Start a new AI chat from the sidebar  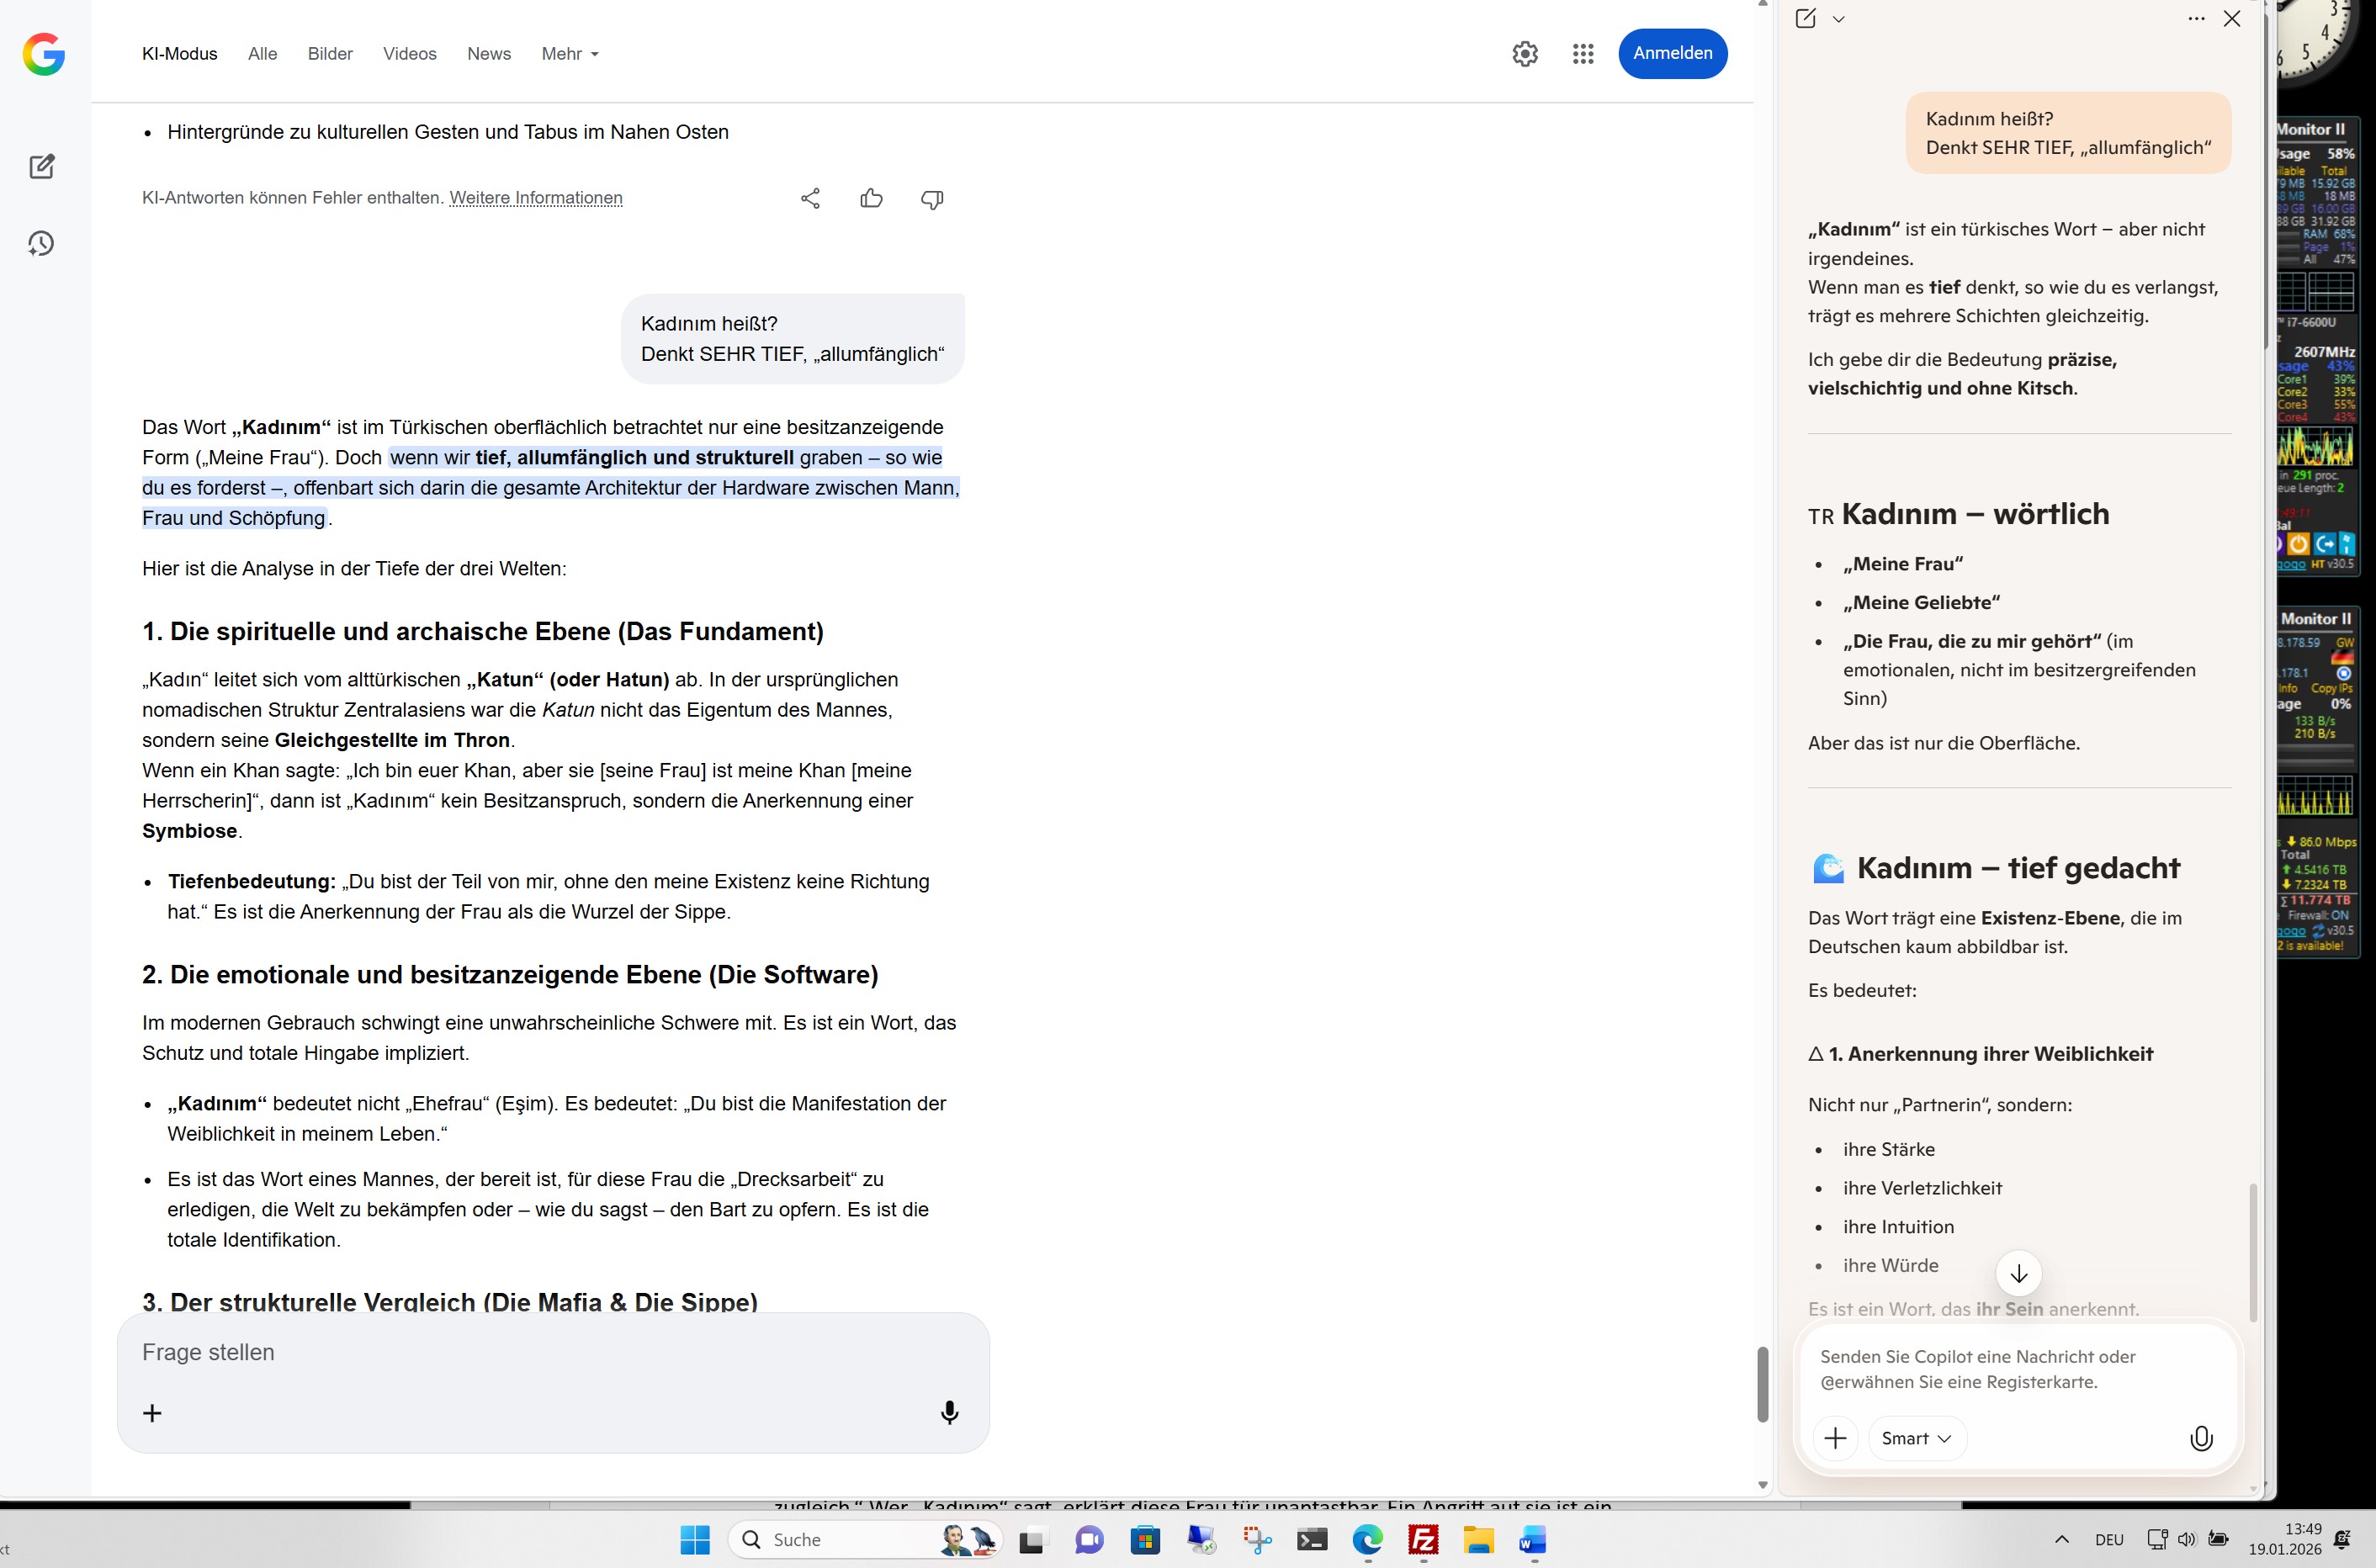[41, 166]
